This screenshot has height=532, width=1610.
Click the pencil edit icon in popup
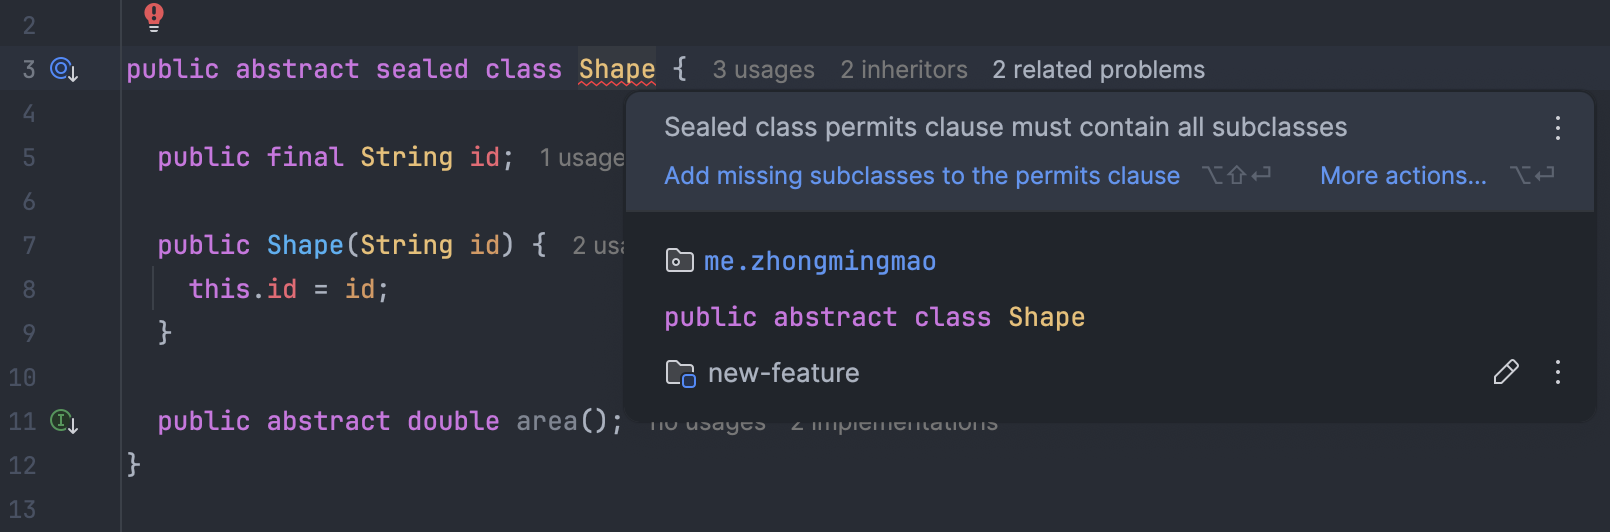1506,372
